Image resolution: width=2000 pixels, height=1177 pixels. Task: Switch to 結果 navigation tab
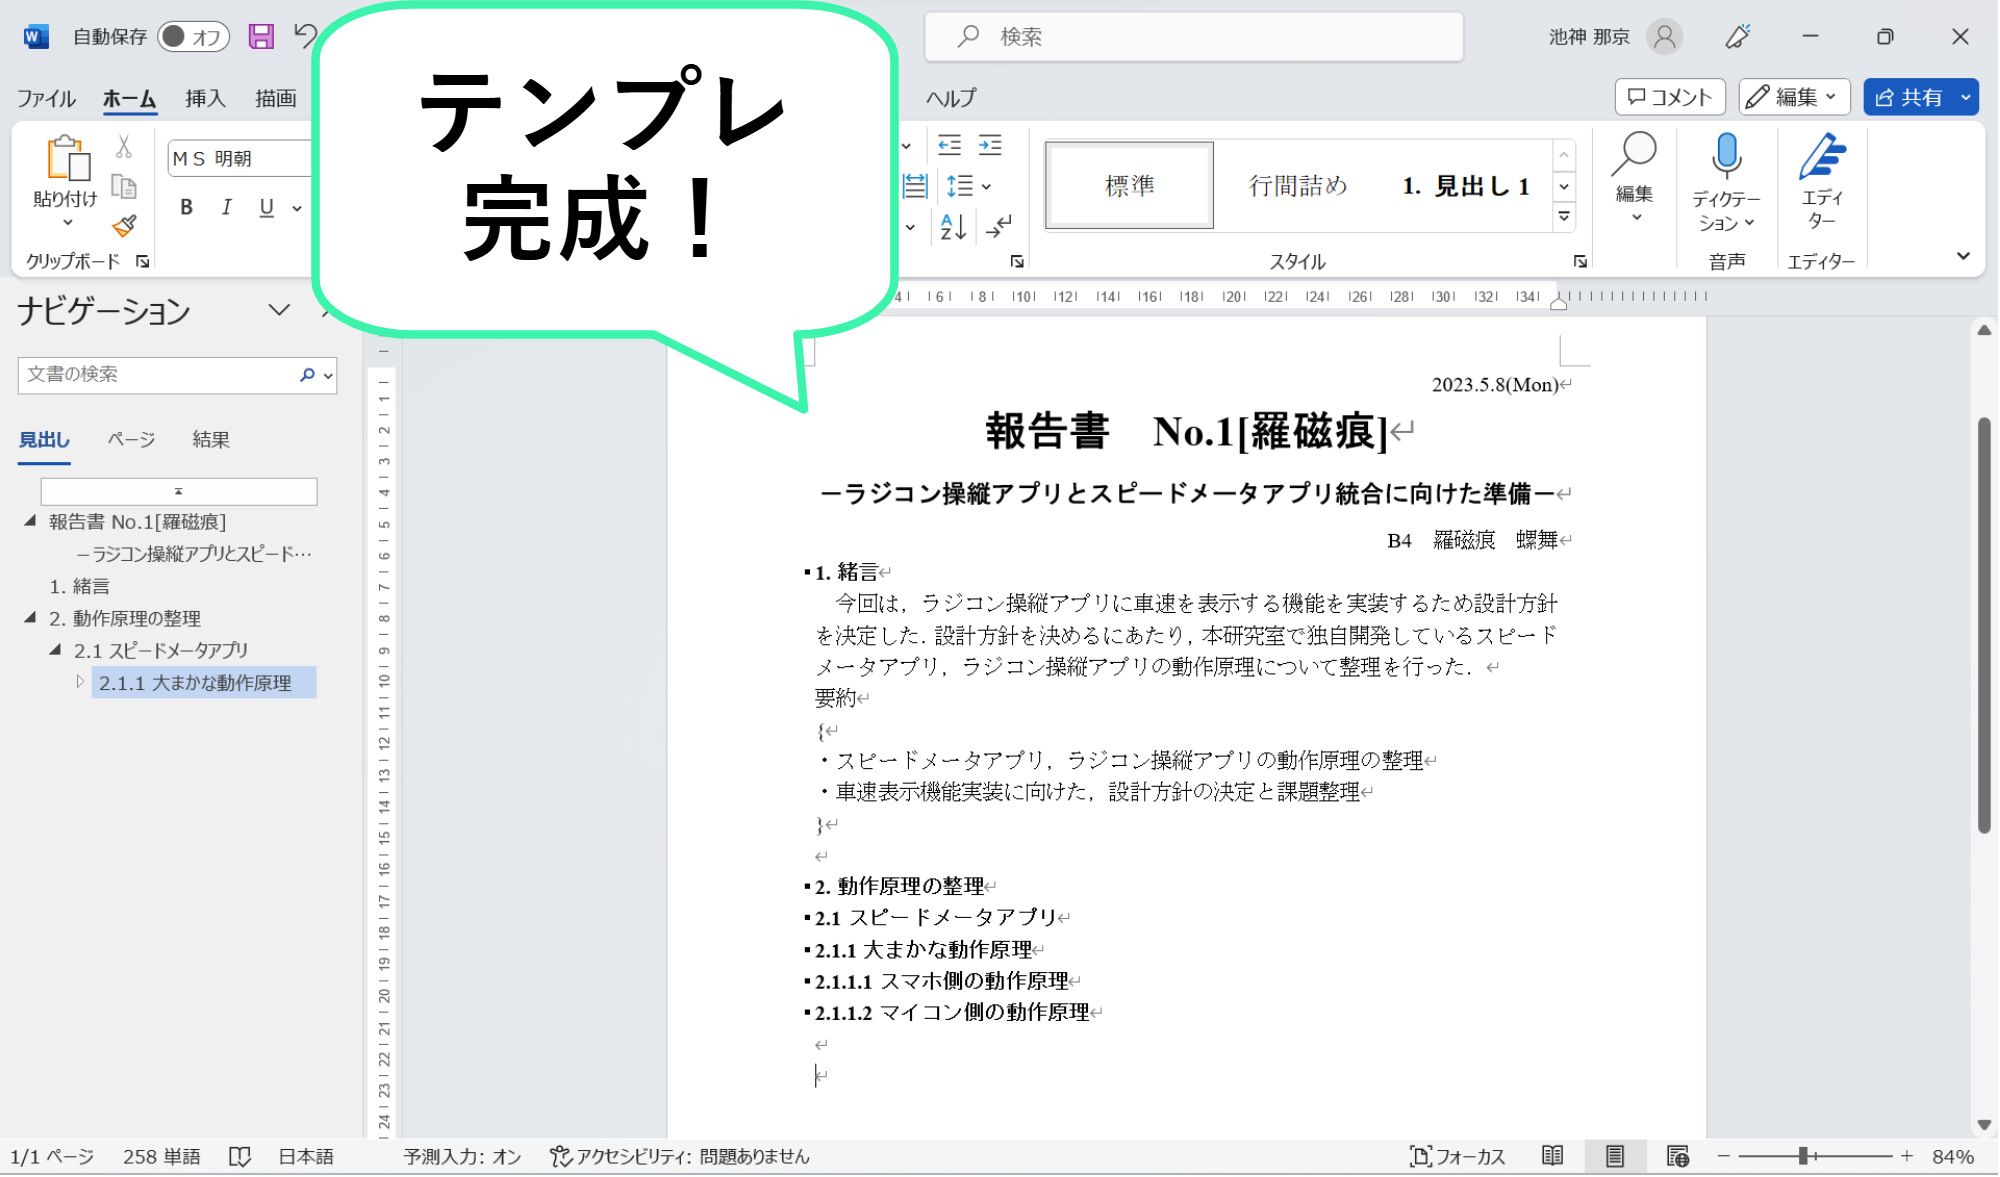[211, 439]
